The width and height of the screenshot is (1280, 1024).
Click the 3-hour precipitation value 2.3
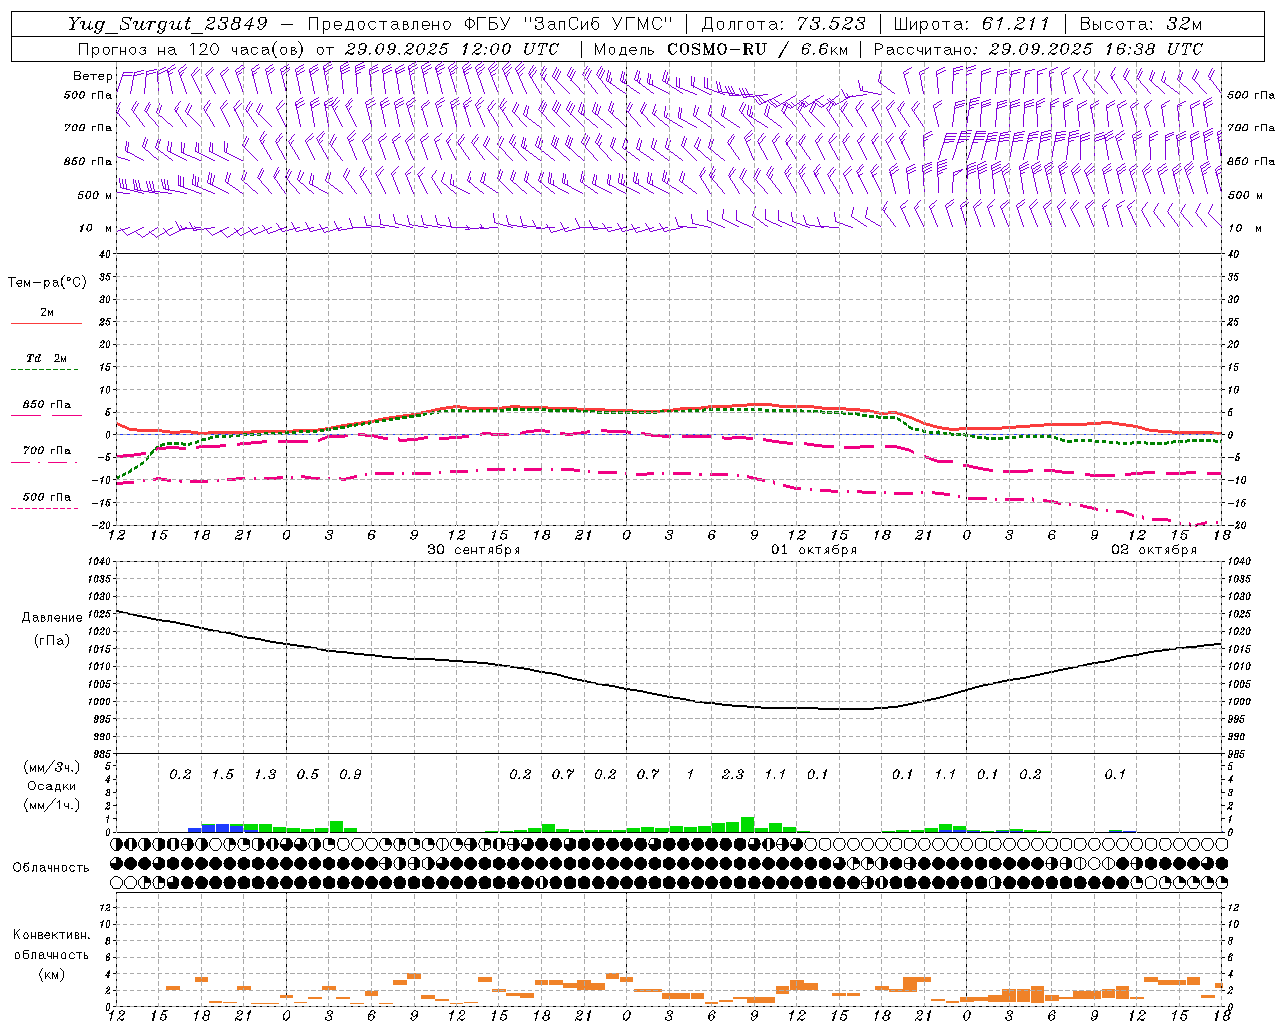click(732, 775)
